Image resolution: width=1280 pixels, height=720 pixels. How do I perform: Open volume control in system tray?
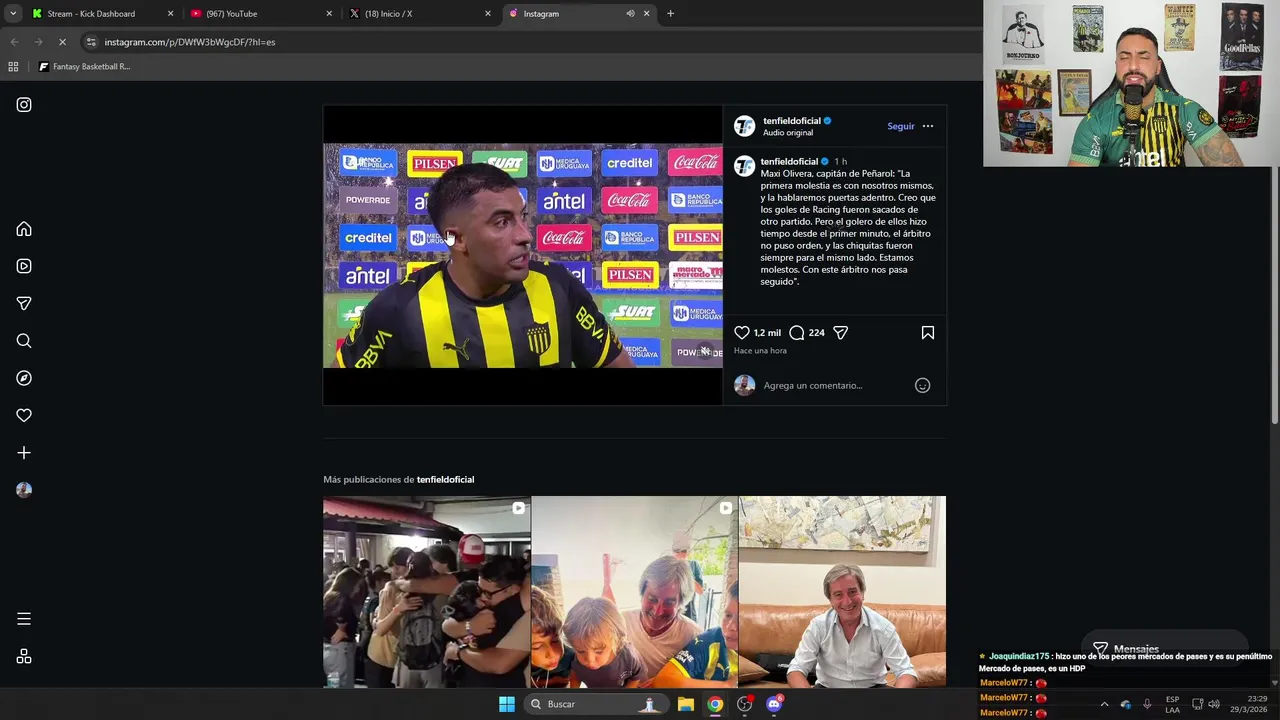pos(1214,704)
